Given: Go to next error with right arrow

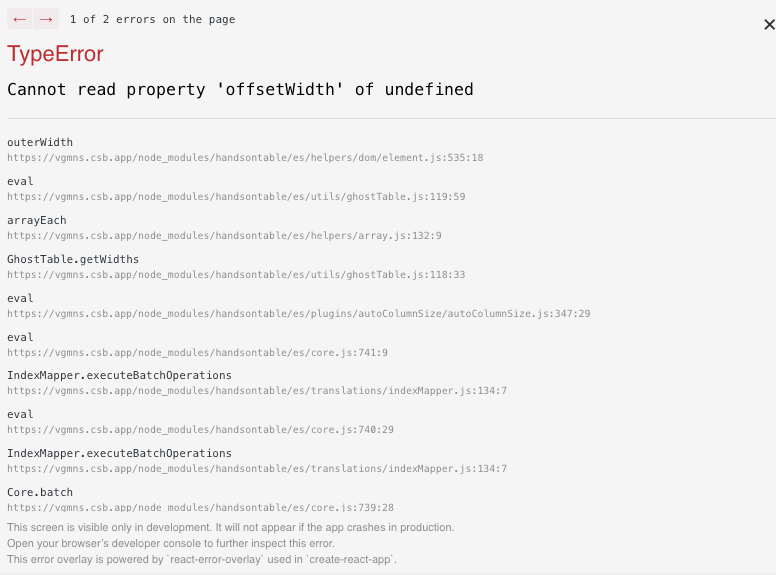Looking at the screenshot, I should pyautogui.click(x=46, y=19).
